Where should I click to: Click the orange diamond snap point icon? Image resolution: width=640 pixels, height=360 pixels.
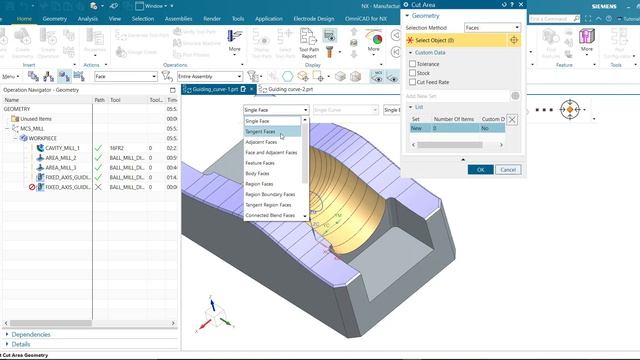click(x=570, y=109)
